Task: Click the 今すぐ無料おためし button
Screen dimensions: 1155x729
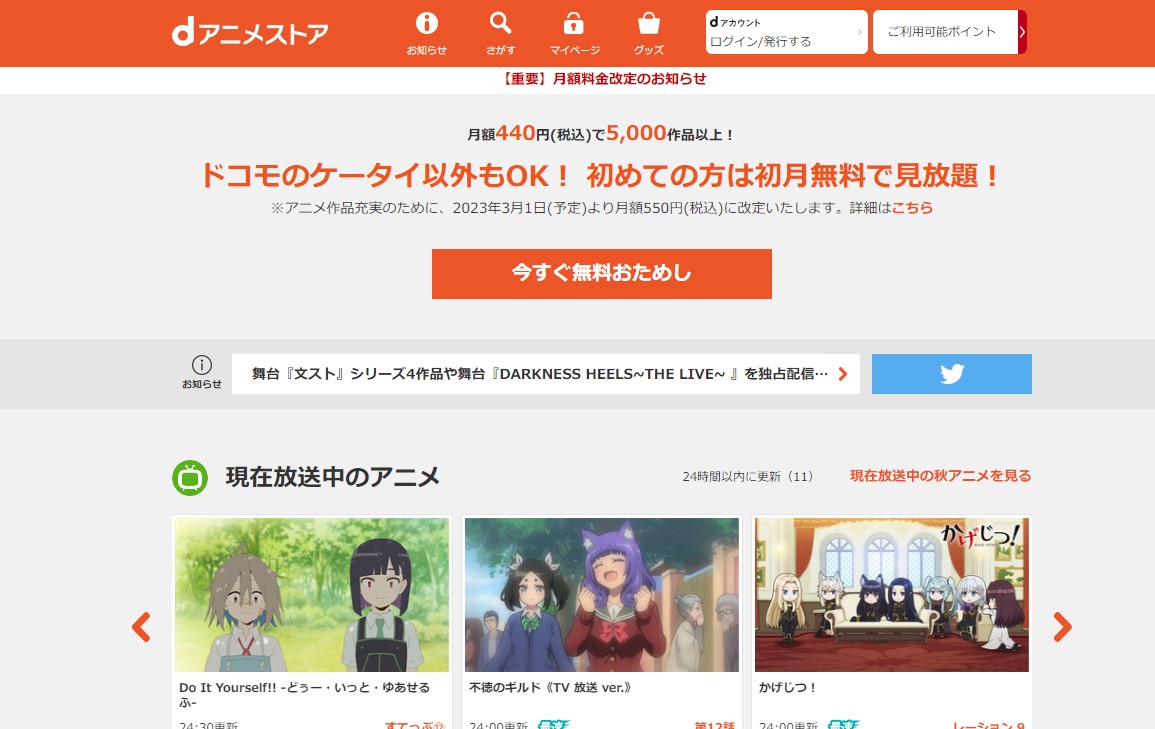Action: point(602,274)
